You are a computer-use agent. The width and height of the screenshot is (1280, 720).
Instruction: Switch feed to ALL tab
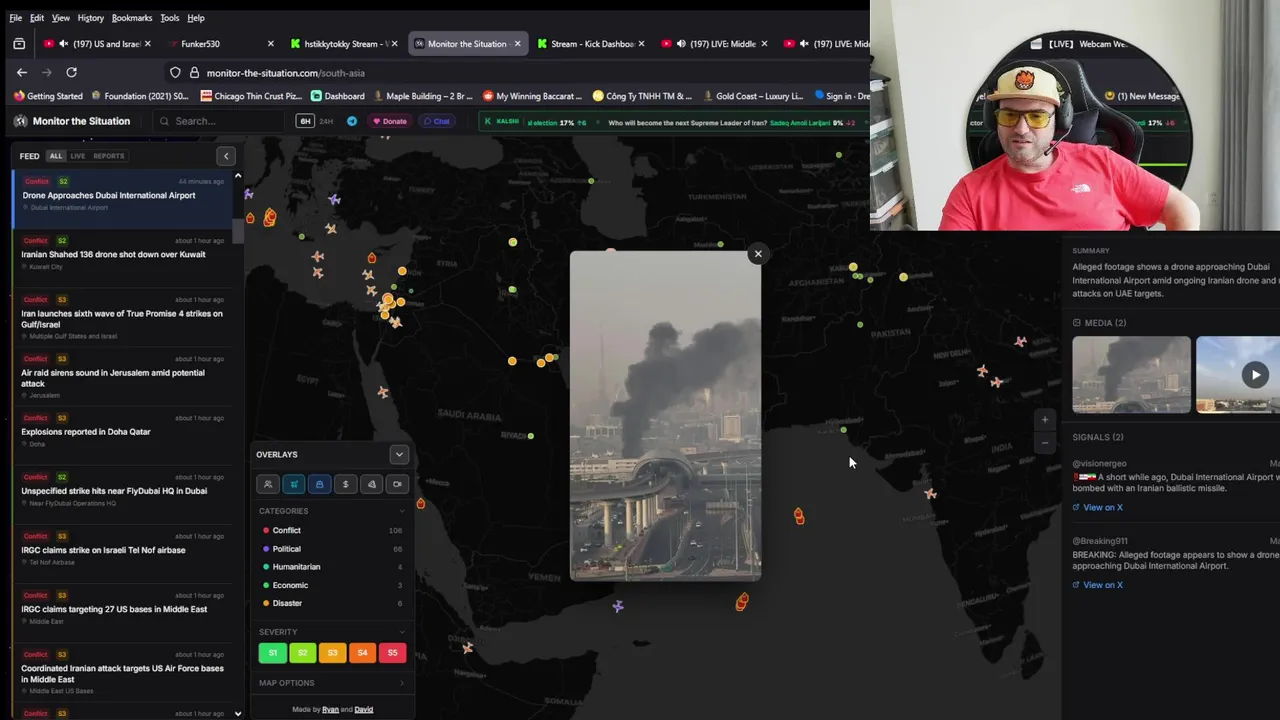pyautogui.click(x=56, y=156)
